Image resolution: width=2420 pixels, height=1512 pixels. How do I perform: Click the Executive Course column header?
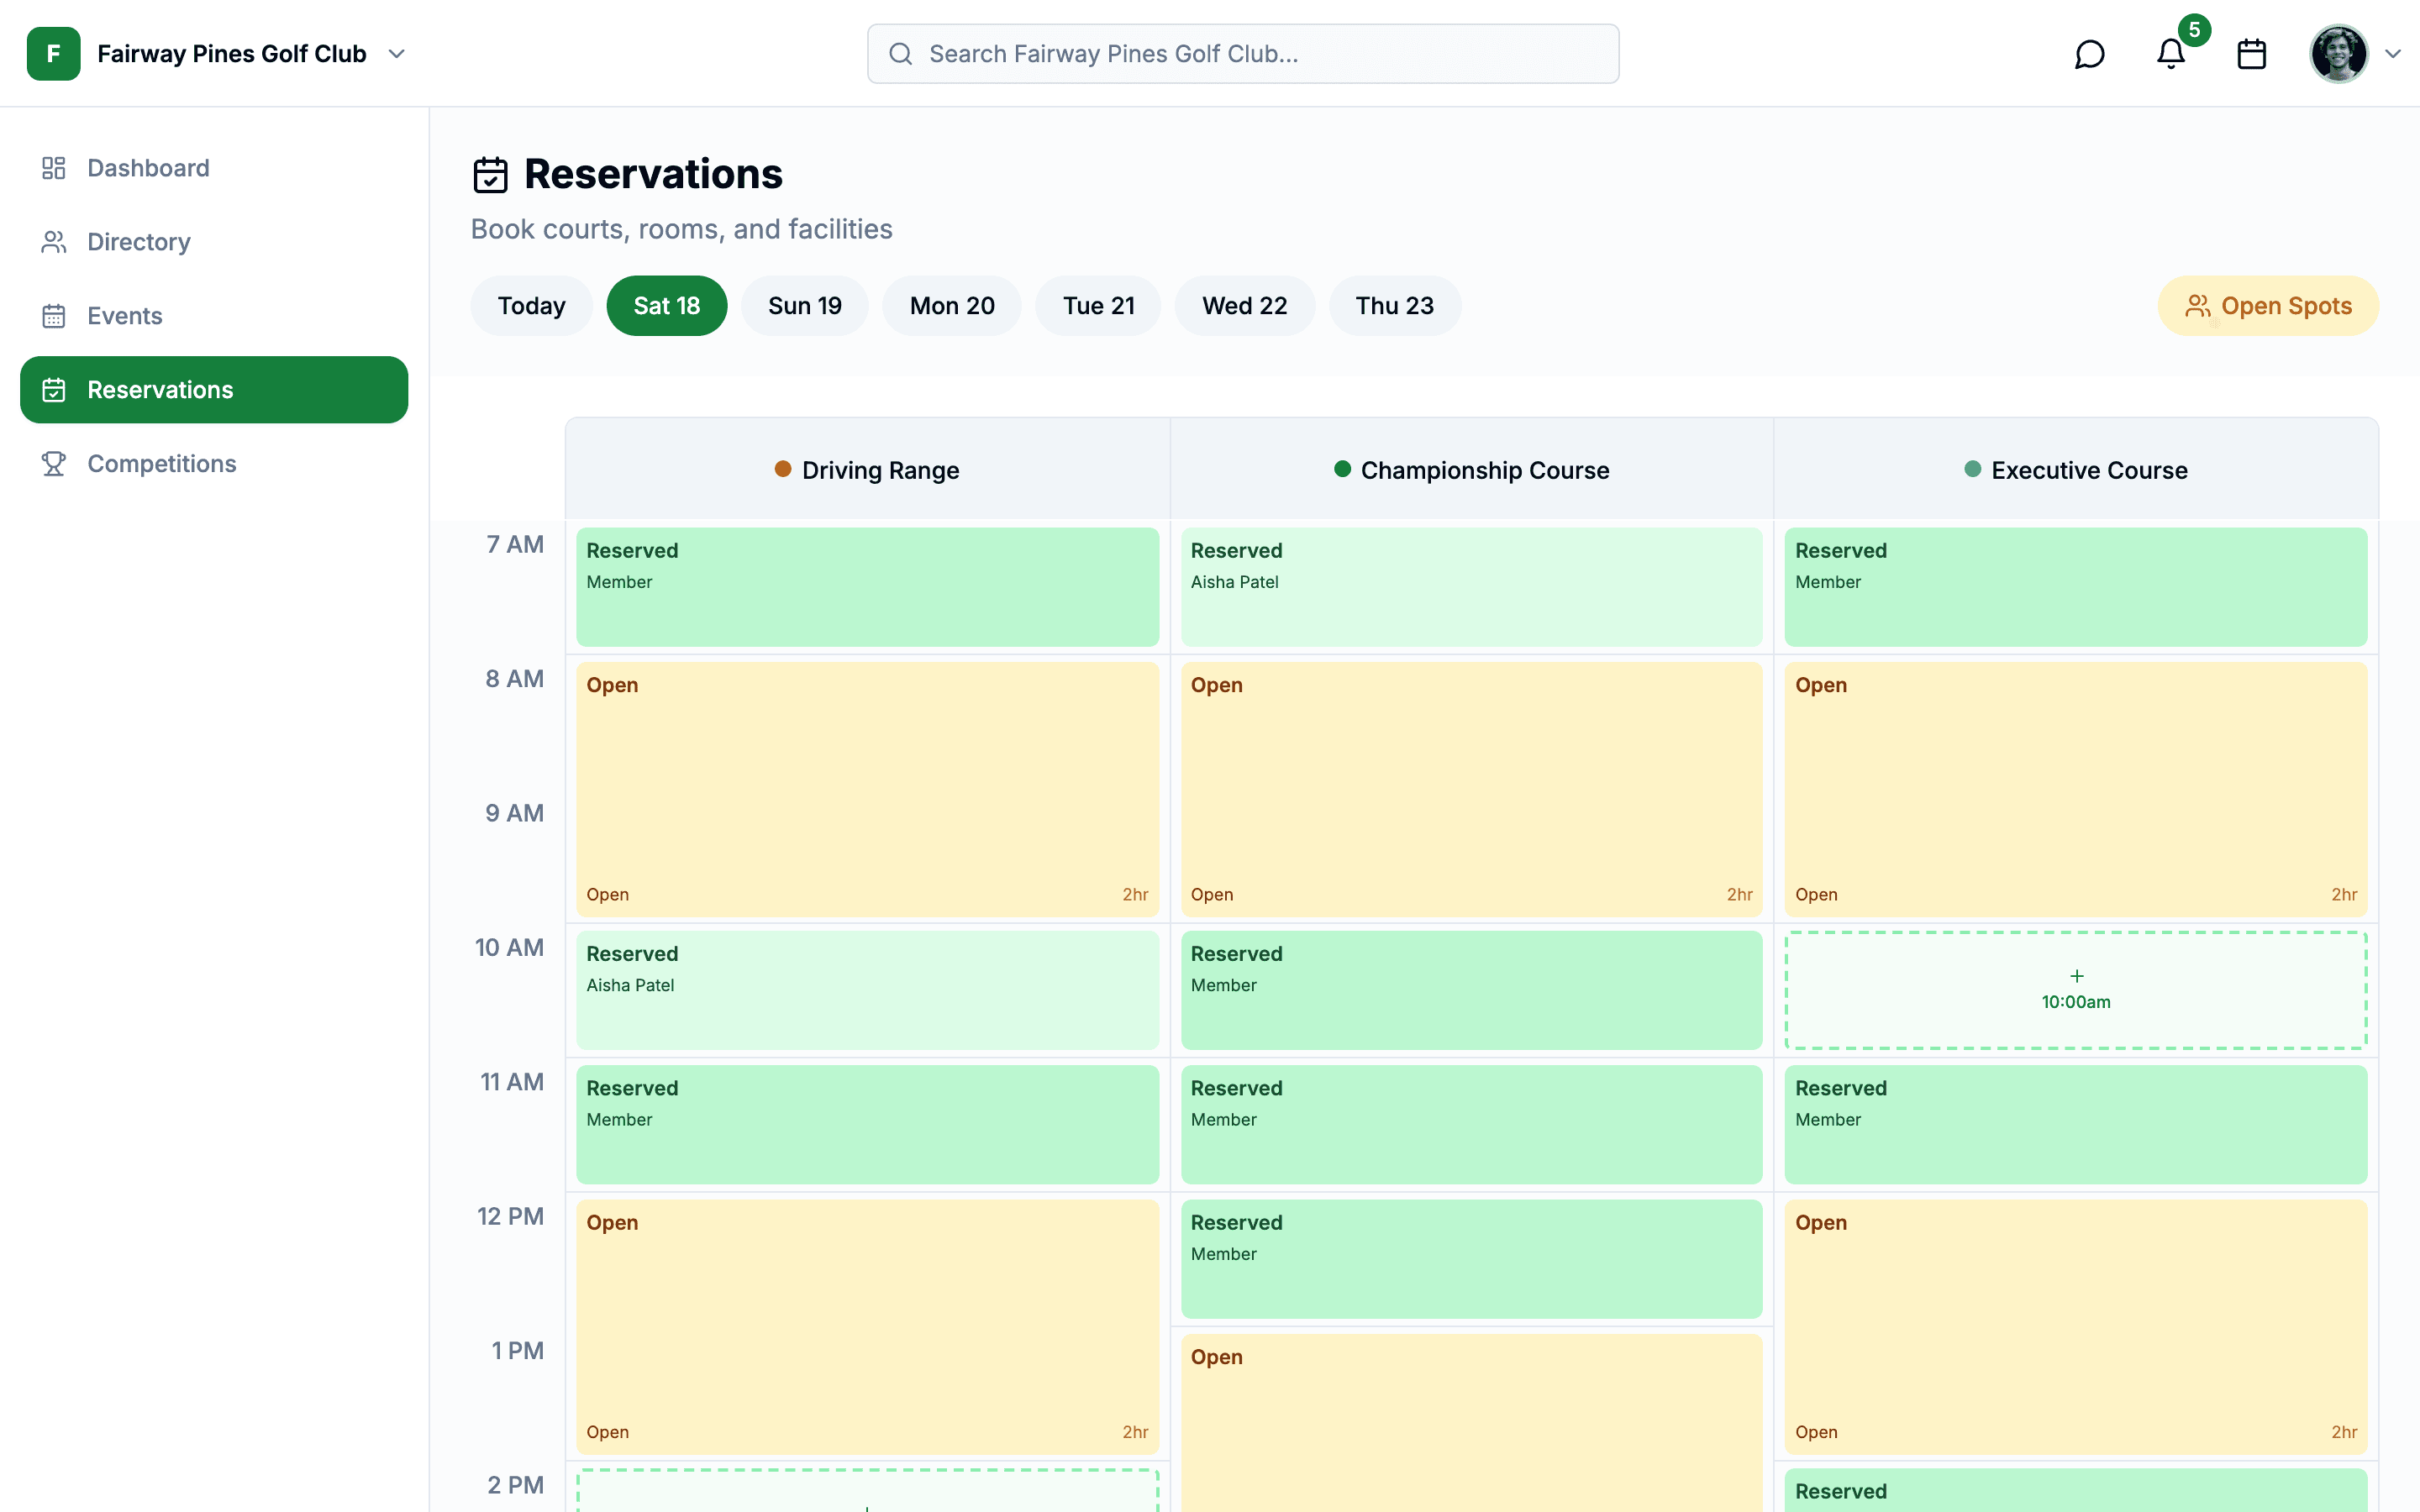2076,470
